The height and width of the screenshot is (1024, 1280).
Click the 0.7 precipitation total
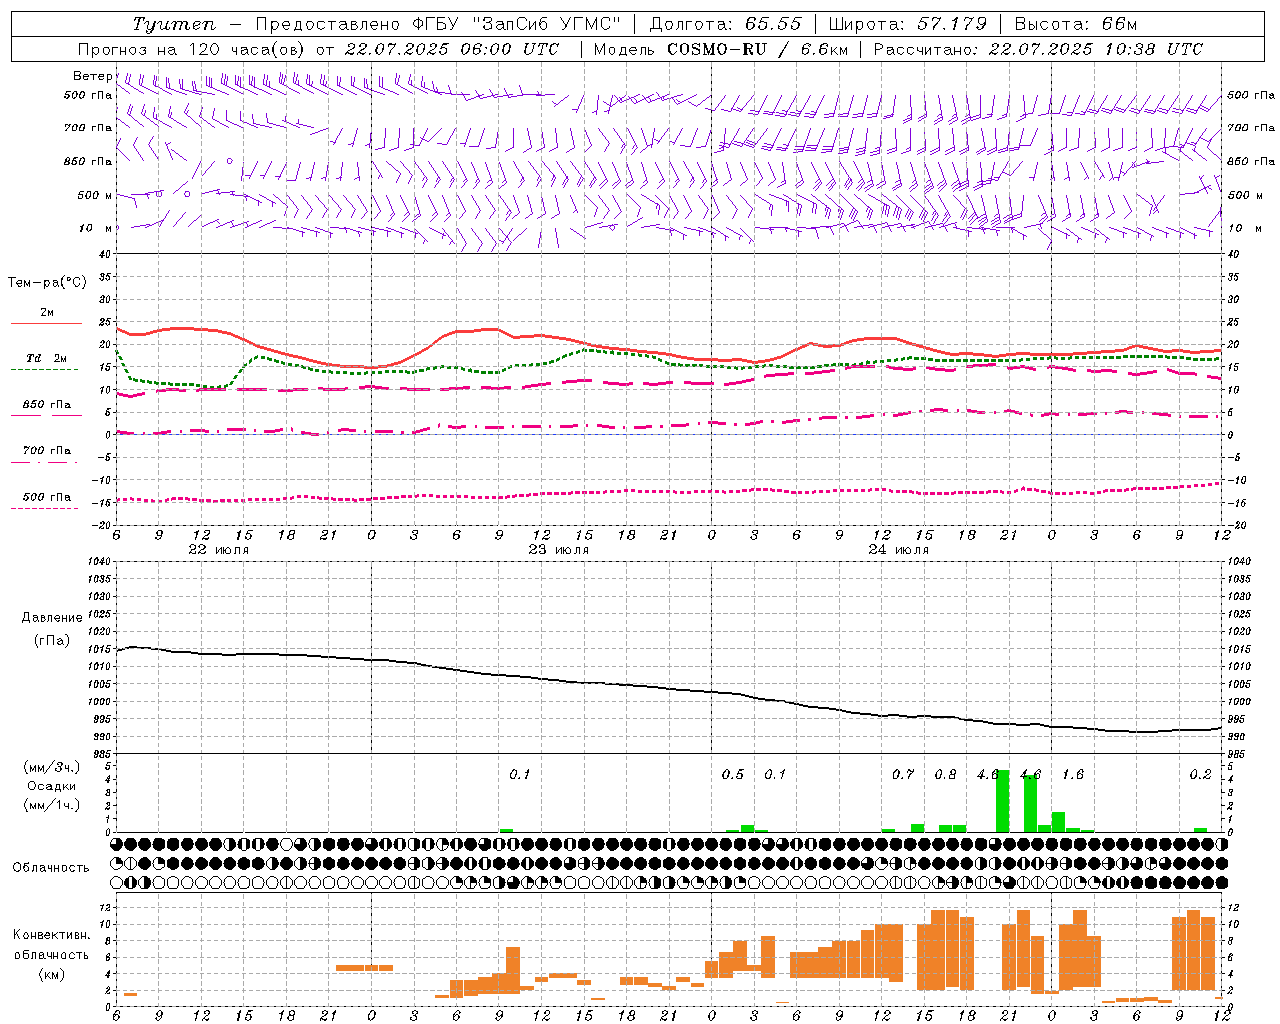(x=903, y=775)
